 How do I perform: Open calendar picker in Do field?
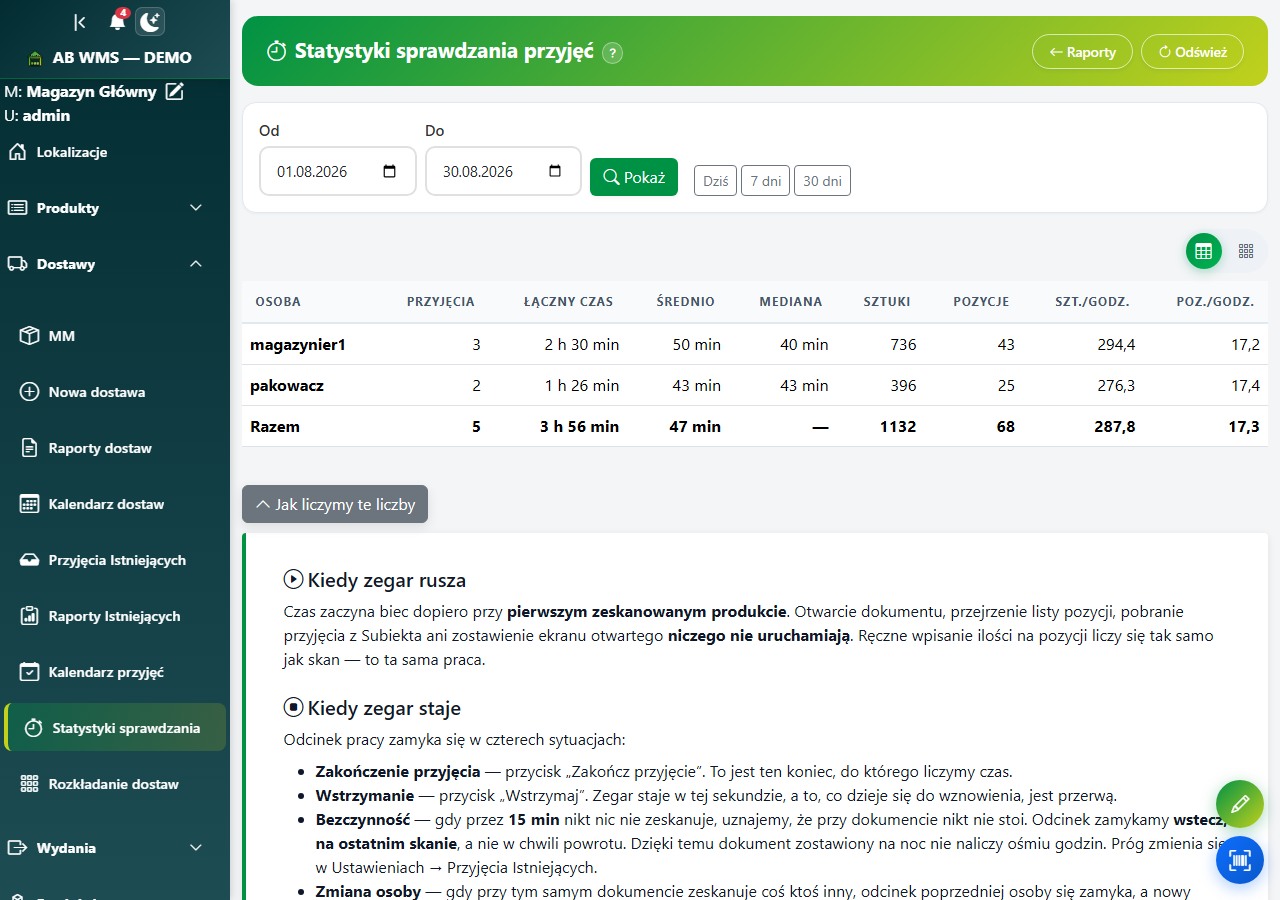coord(555,171)
